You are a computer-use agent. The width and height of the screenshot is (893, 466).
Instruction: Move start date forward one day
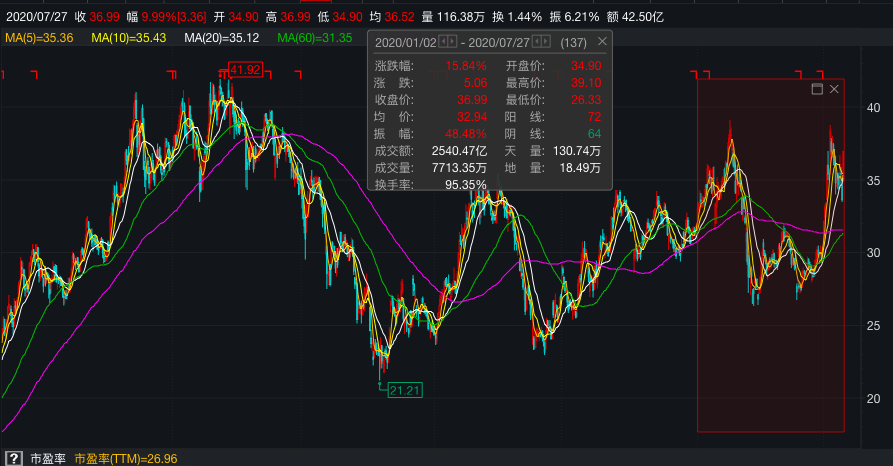click(452, 42)
